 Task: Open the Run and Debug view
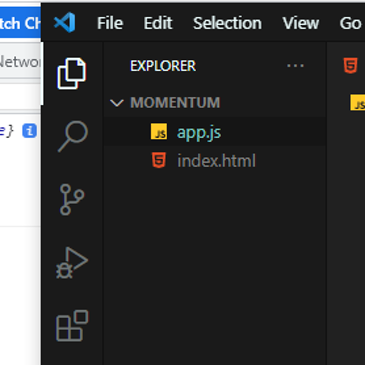(x=72, y=263)
